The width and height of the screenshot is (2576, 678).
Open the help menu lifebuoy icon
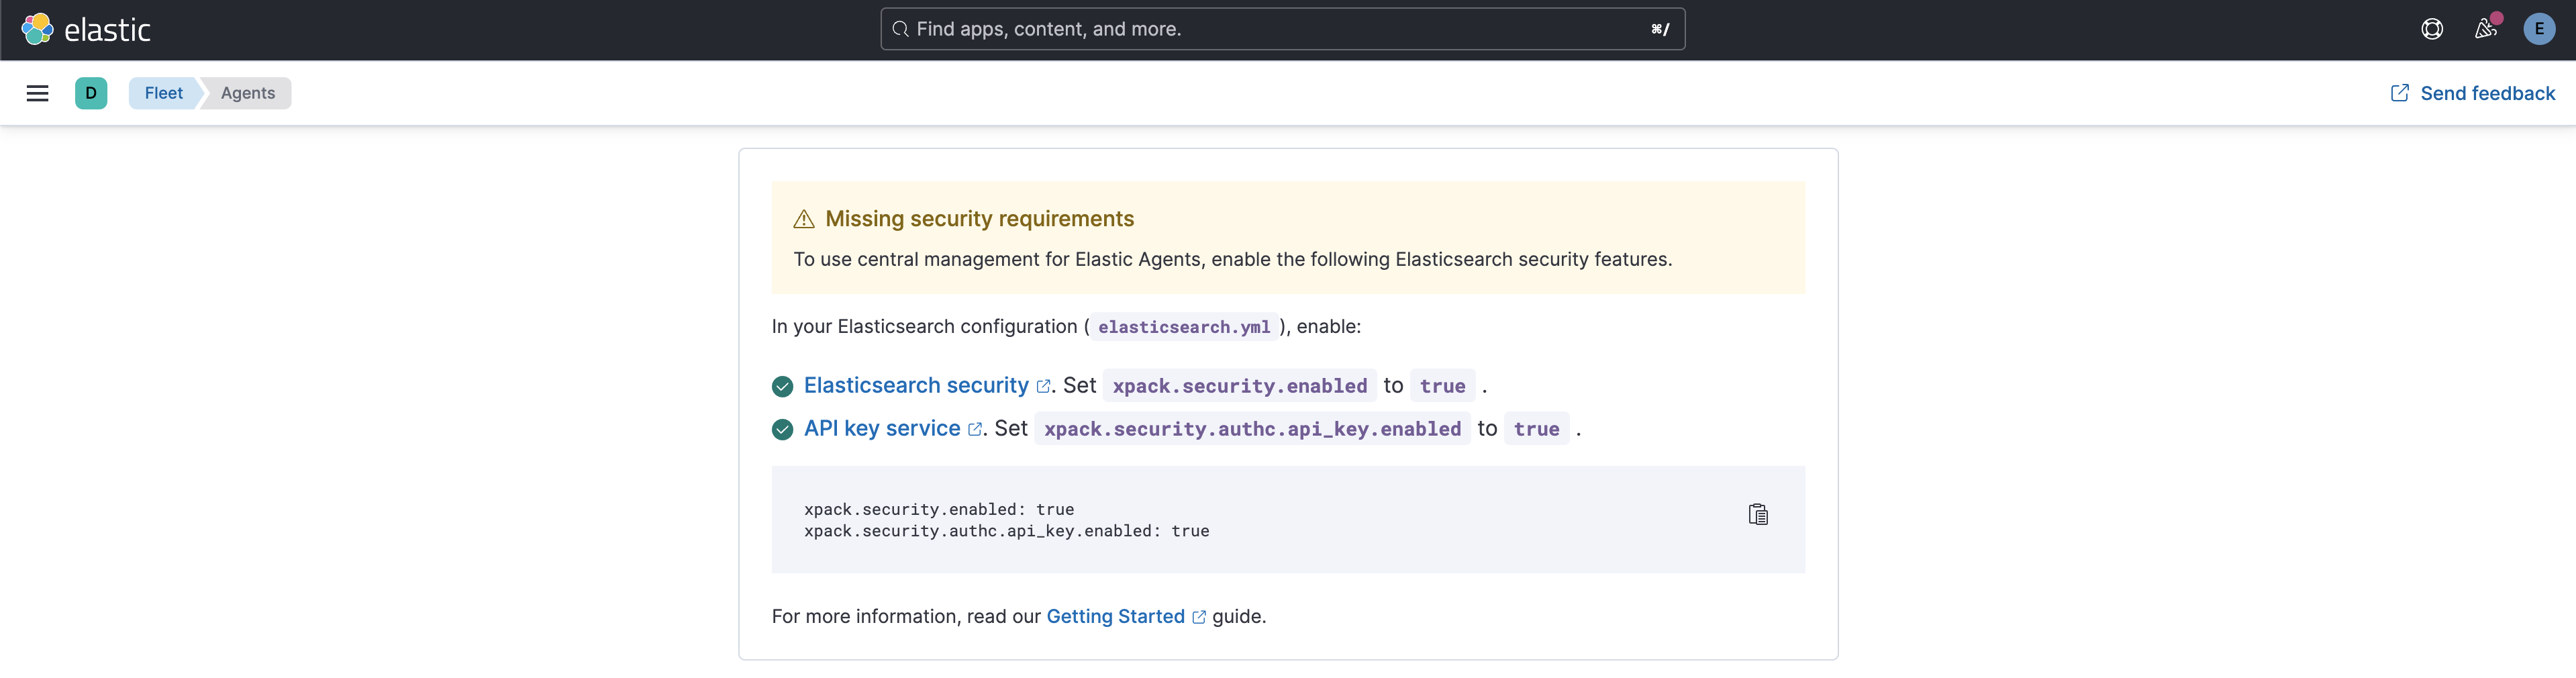(x=2432, y=29)
